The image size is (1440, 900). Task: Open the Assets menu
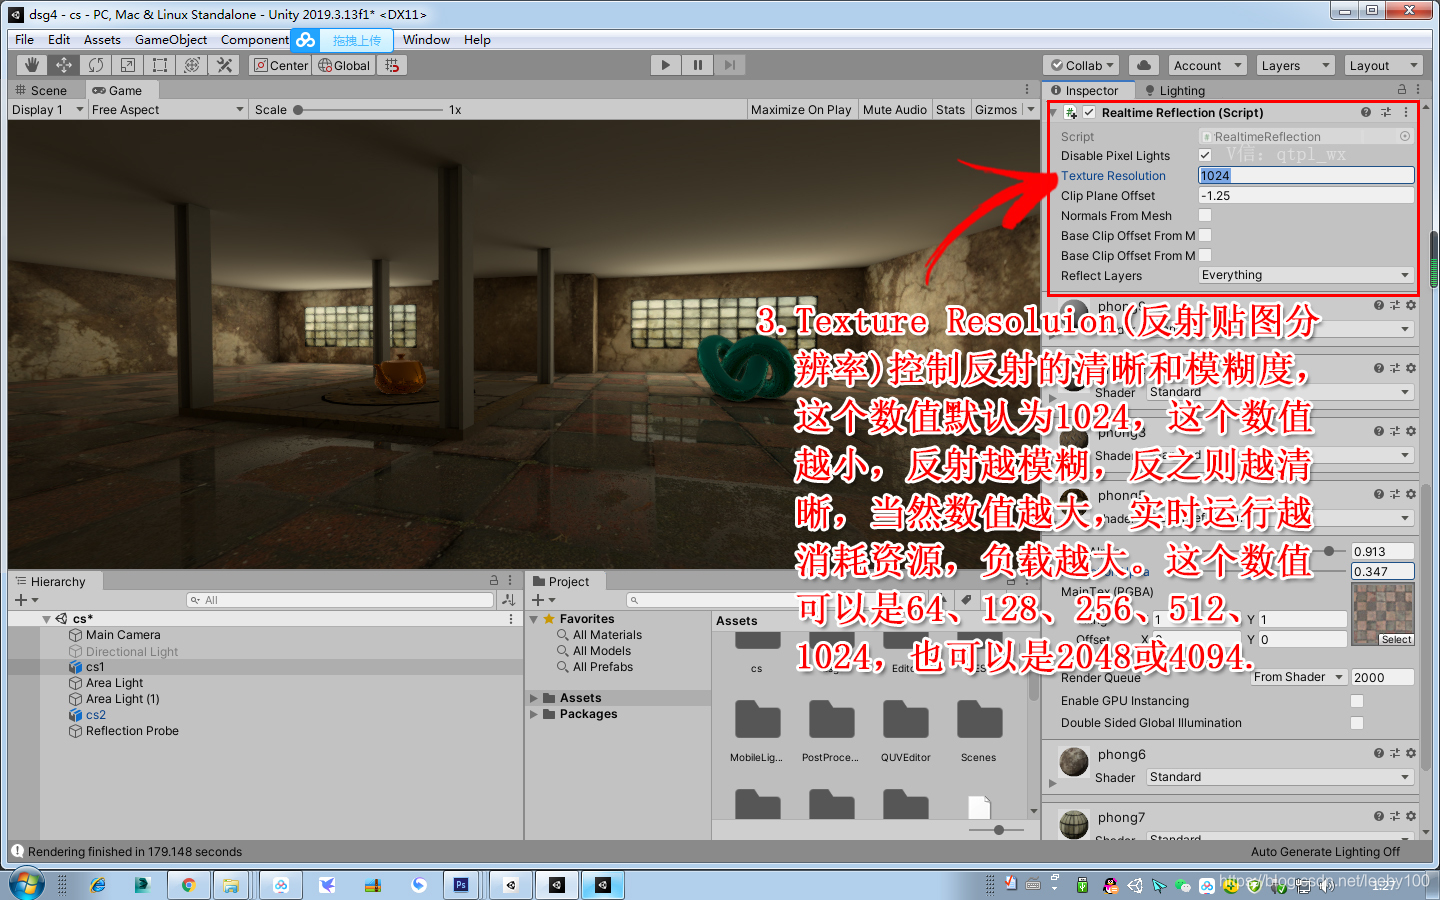point(102,40)
